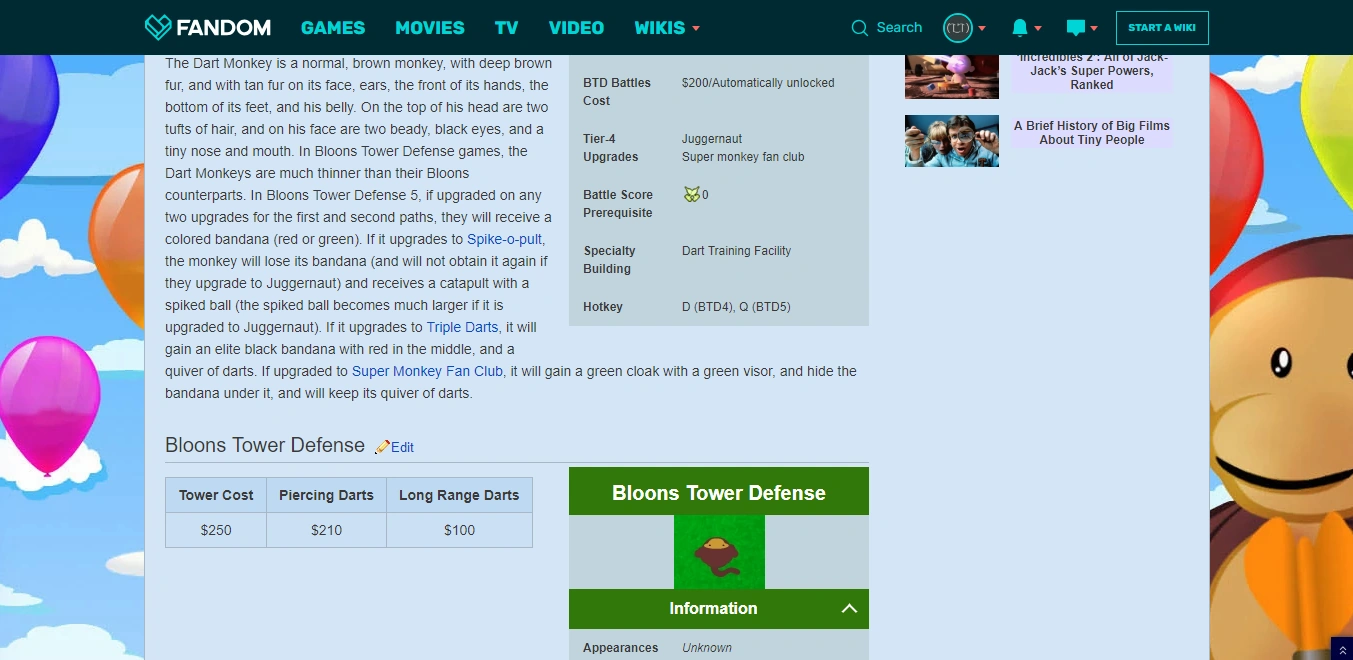Click the Battle Score medal icon
Image resolution: width=1353 pixels, height=660 pixels.
691,194
